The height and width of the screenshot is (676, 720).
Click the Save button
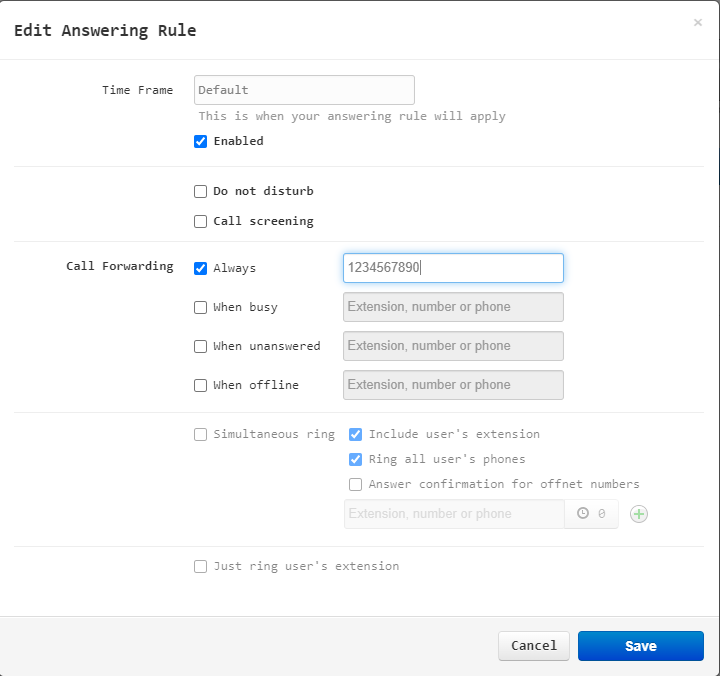coord(641,646)
